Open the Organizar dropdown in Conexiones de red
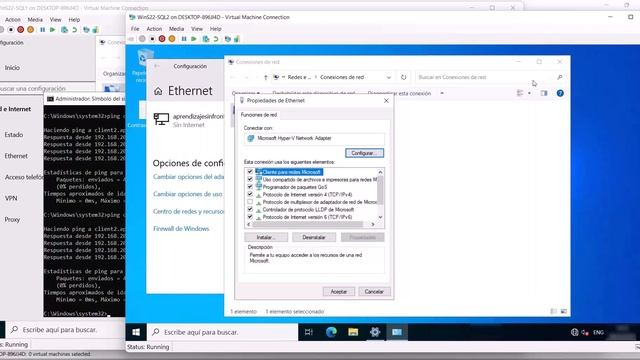 point(246,93)
